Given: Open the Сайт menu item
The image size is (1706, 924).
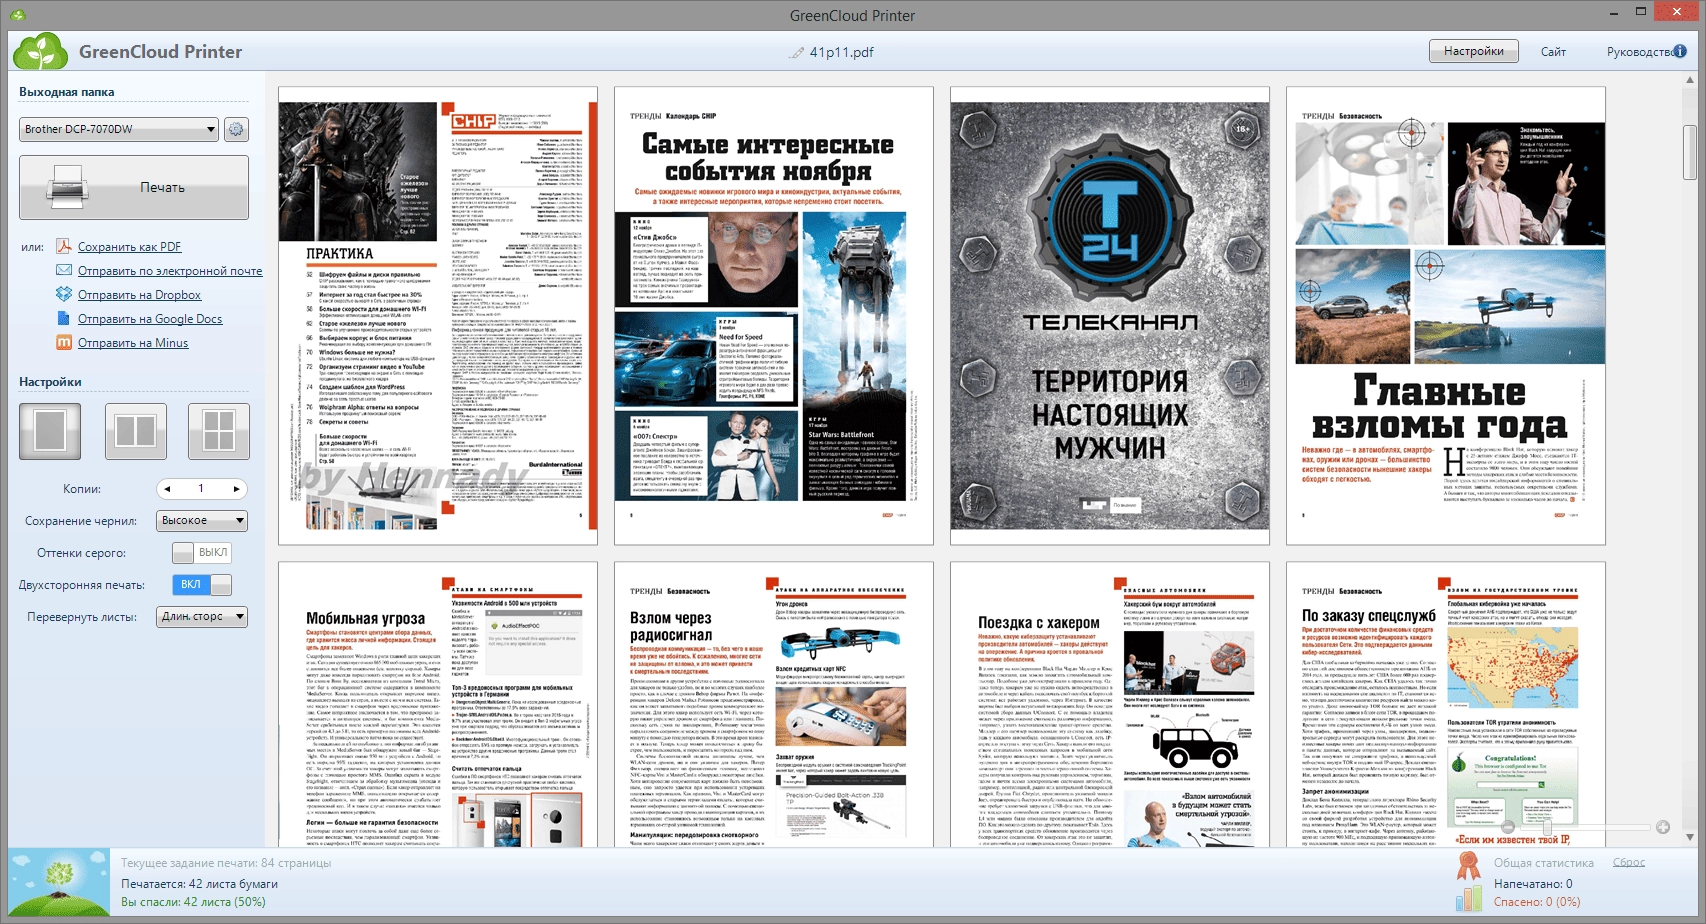Looking at the screenshot, I should coord(1553,52).
